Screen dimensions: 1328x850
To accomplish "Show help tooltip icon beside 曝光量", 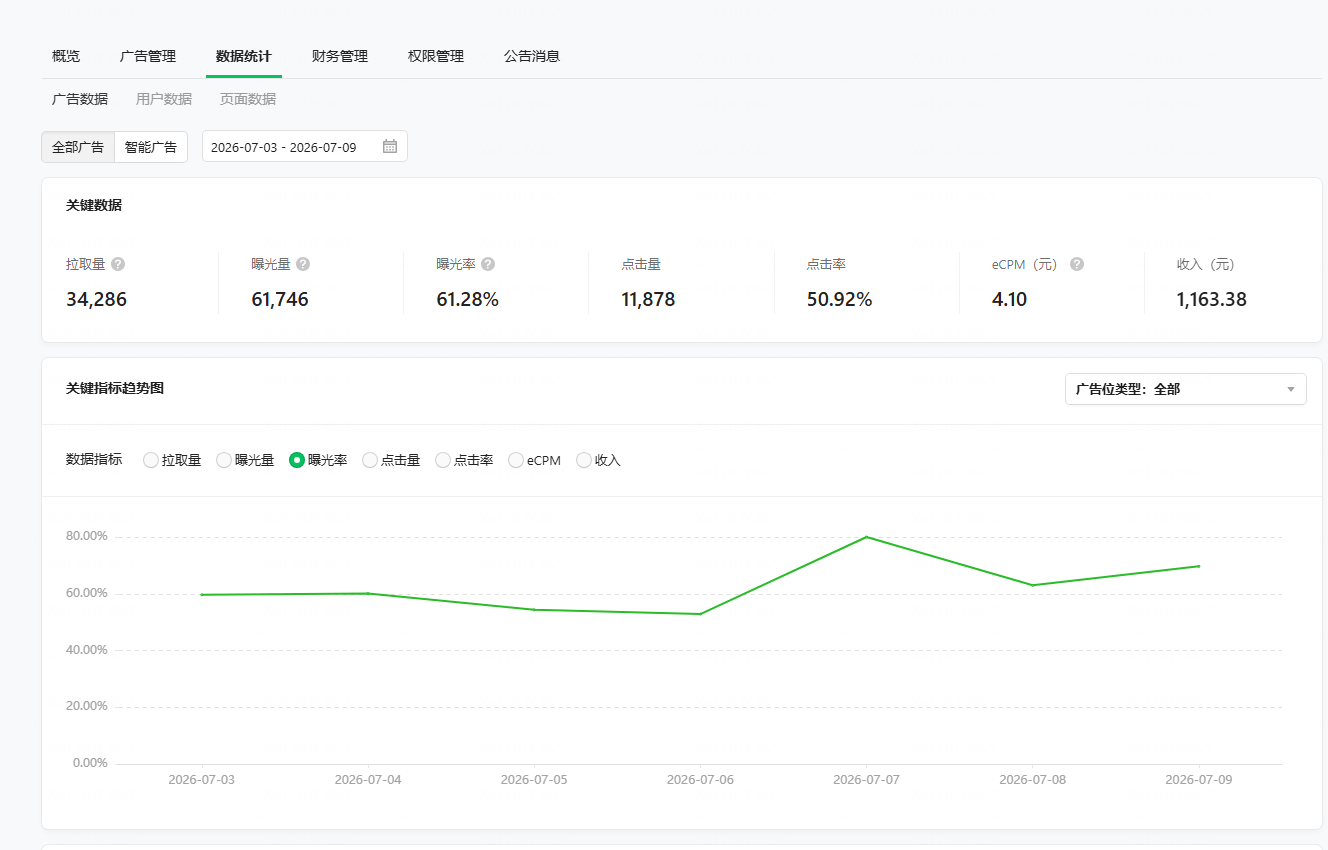I will tap(303, 264).
